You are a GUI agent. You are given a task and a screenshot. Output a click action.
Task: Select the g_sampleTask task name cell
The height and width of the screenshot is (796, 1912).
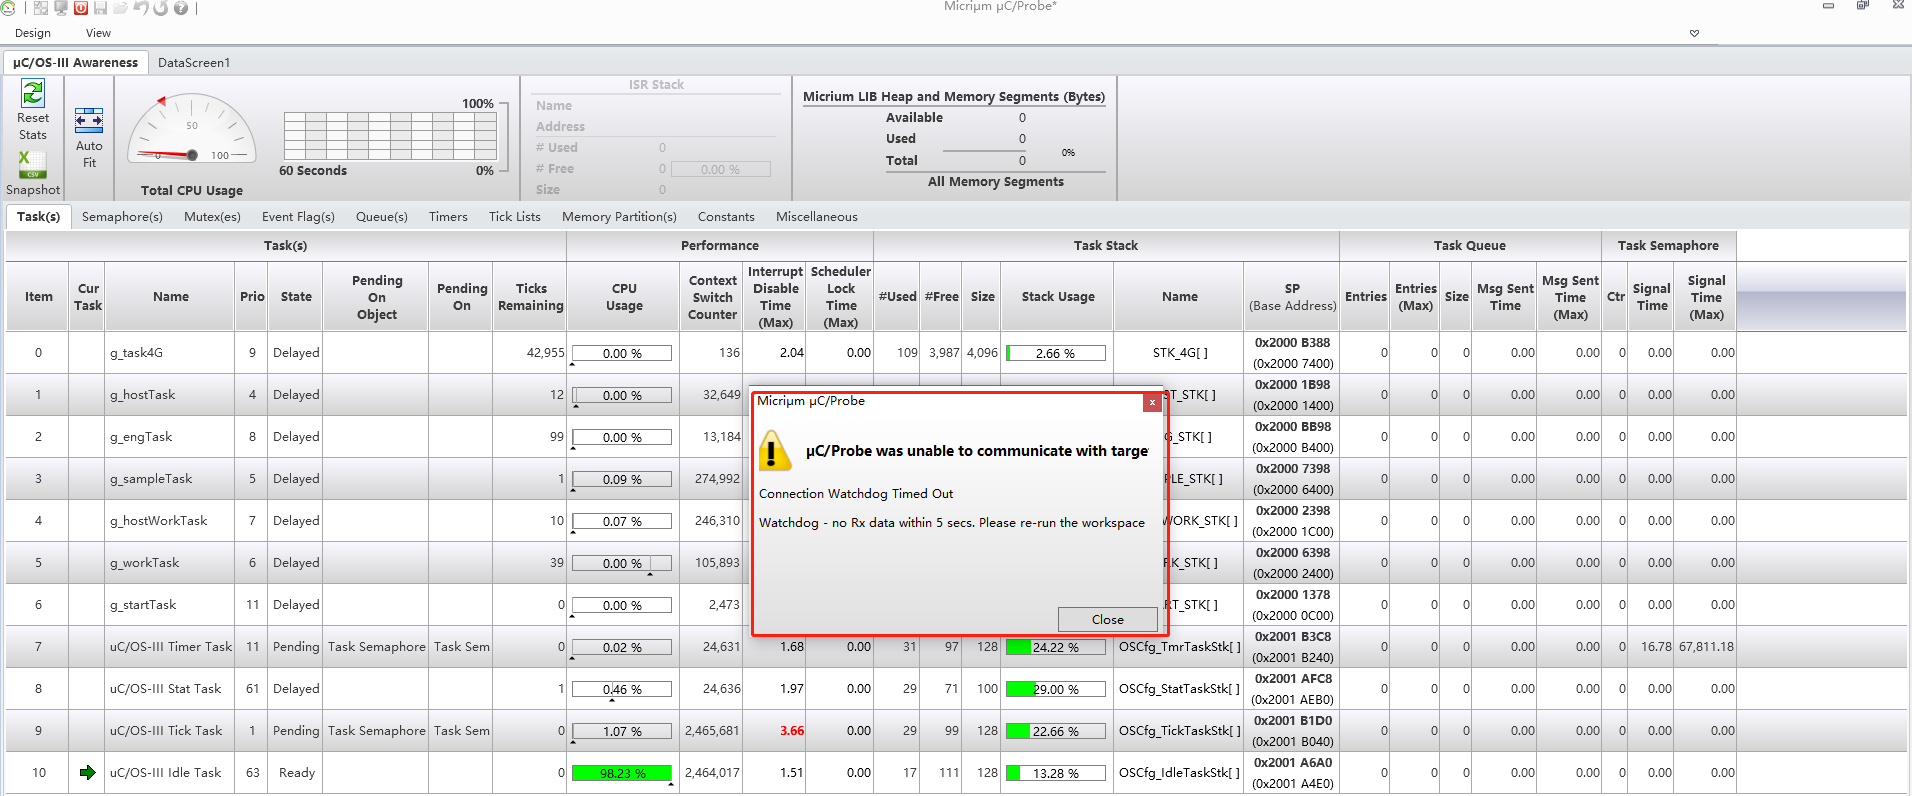point(170,479)
